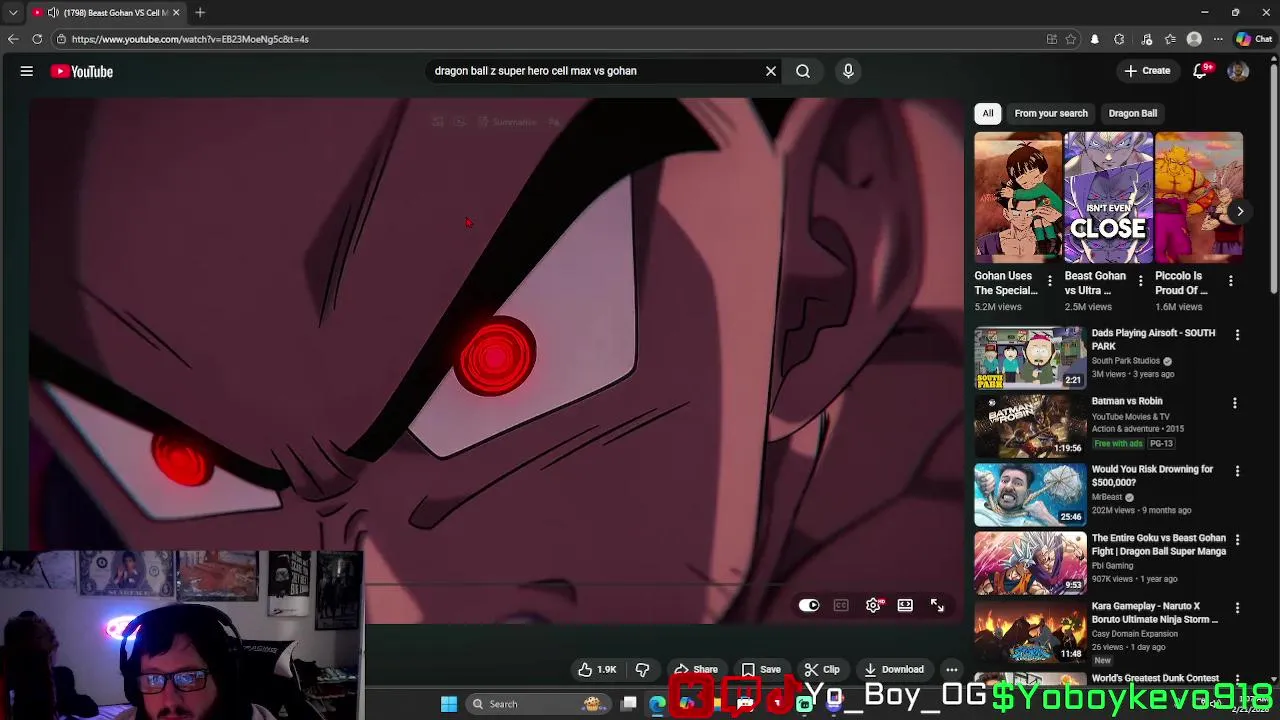Open options for Kara Gameplay video

[x=1237, y=608]
